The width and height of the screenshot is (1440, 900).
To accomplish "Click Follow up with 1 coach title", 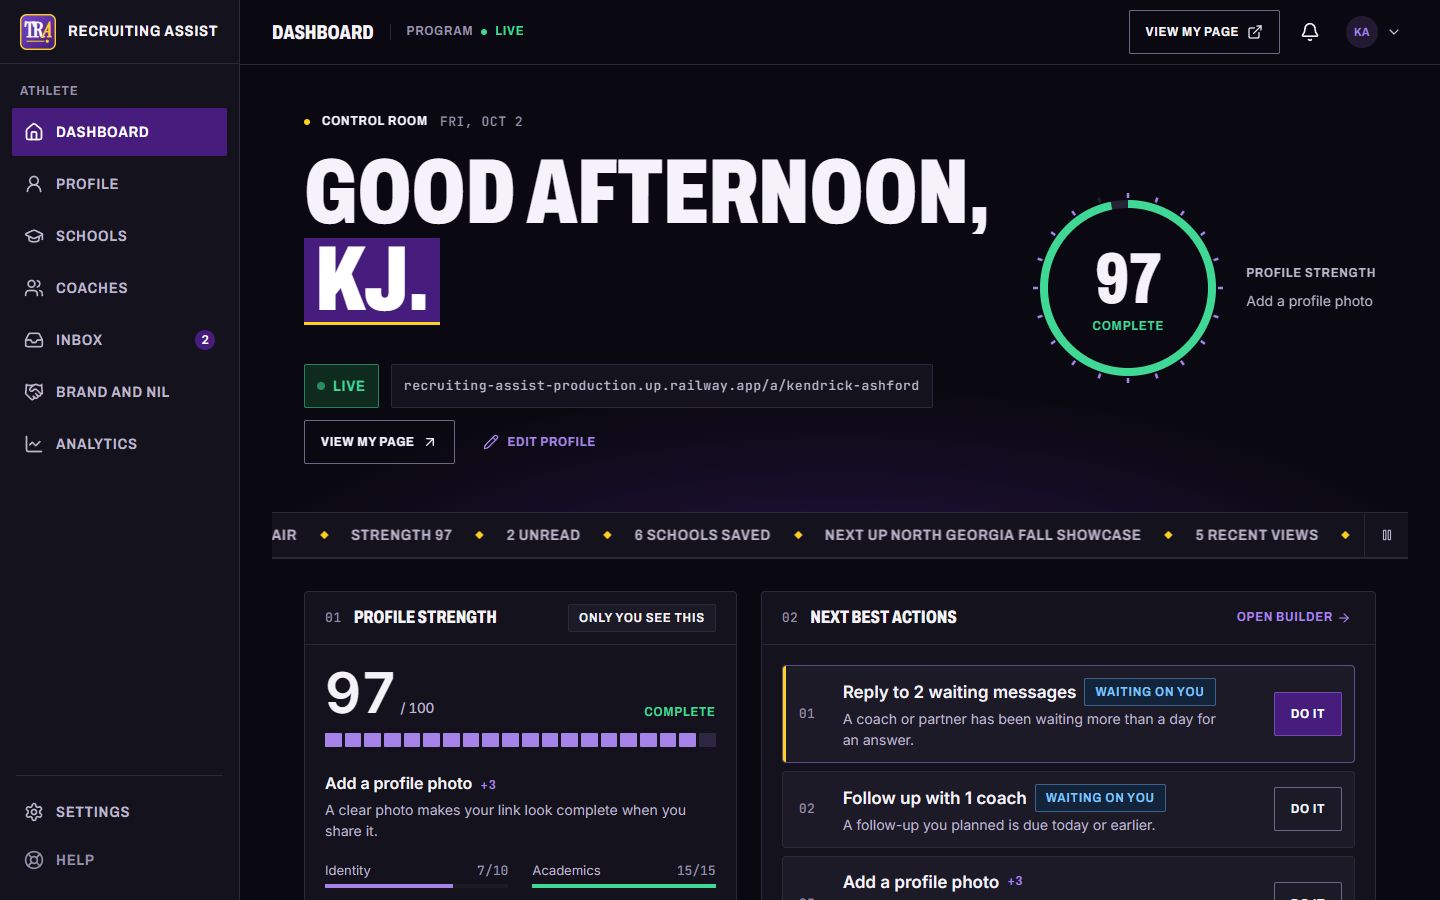I will tap(934, 798).
